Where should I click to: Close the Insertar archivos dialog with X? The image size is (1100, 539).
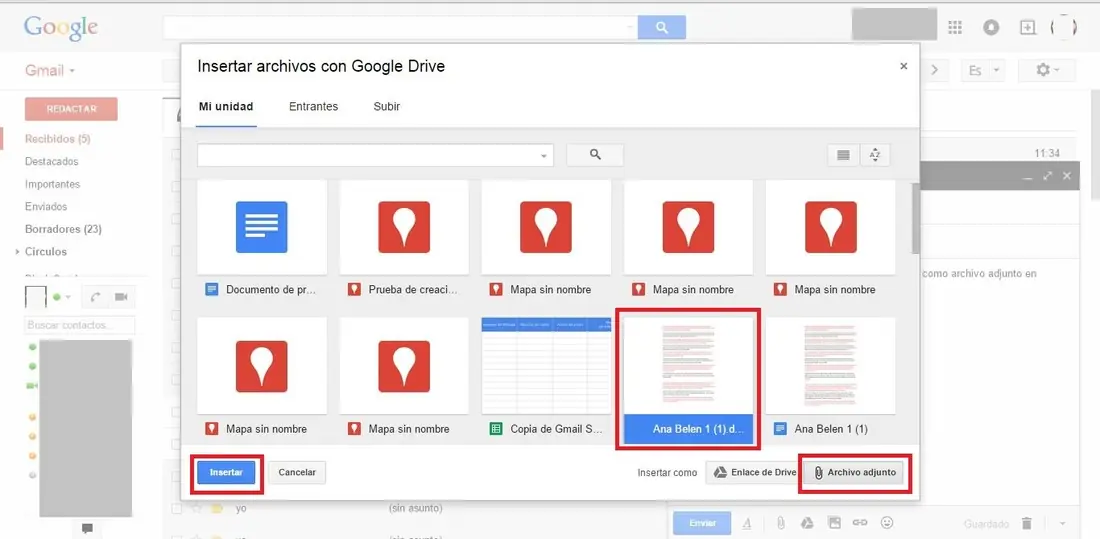tap(904, 66)
